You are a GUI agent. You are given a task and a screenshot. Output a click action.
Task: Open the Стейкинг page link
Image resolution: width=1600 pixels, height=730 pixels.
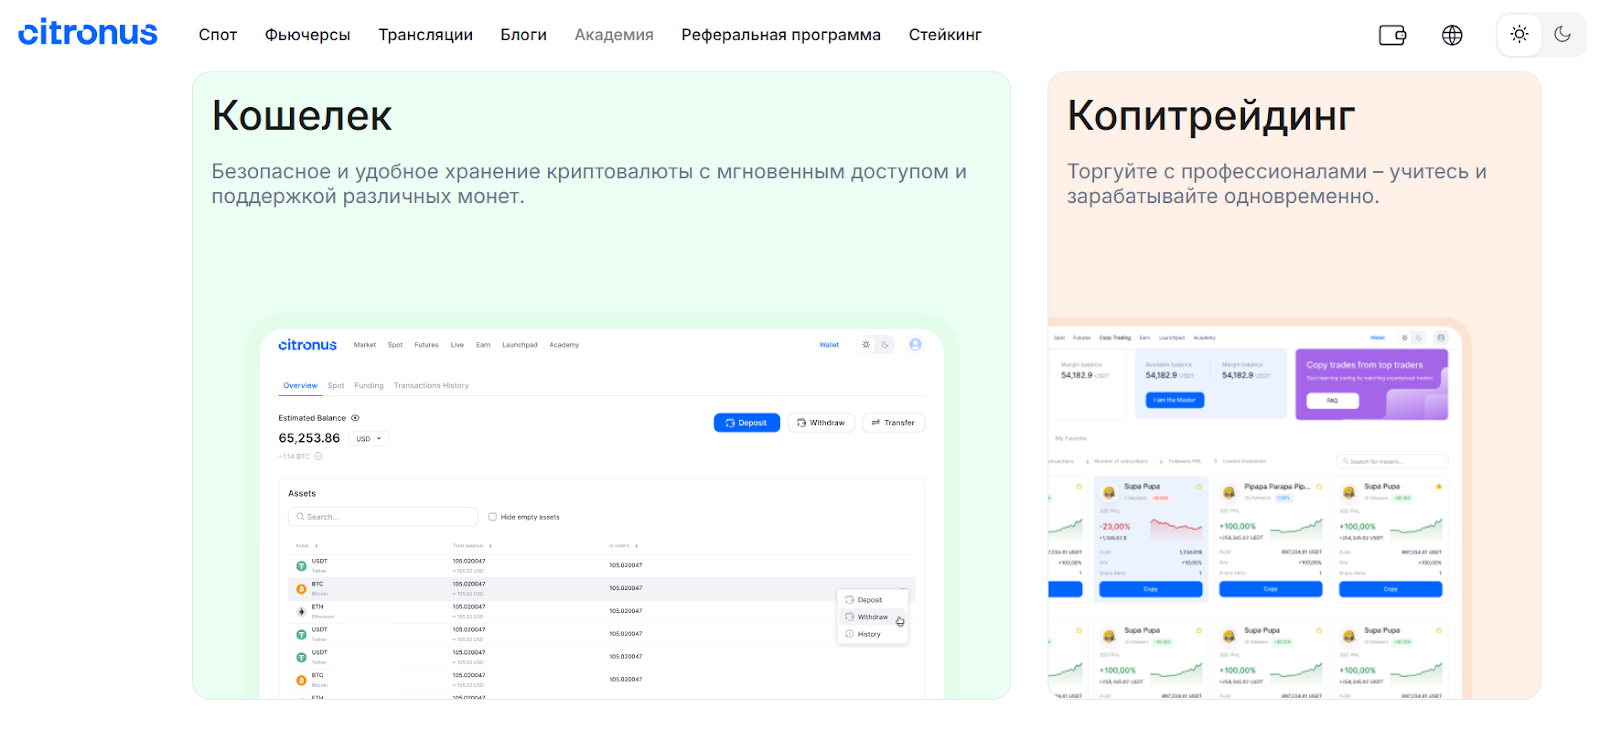(945, 35)
